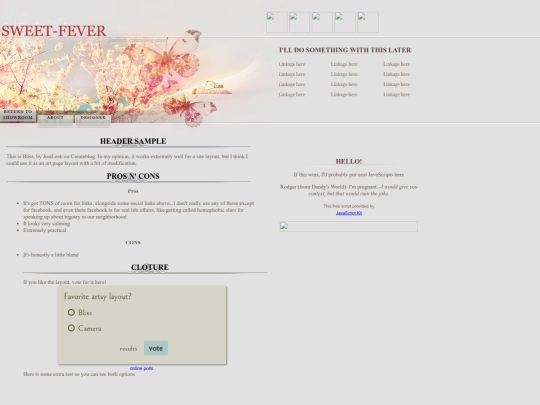The image size is (540, 405).
Task: Click the first broken social icon at top
Action: [277, 22]
